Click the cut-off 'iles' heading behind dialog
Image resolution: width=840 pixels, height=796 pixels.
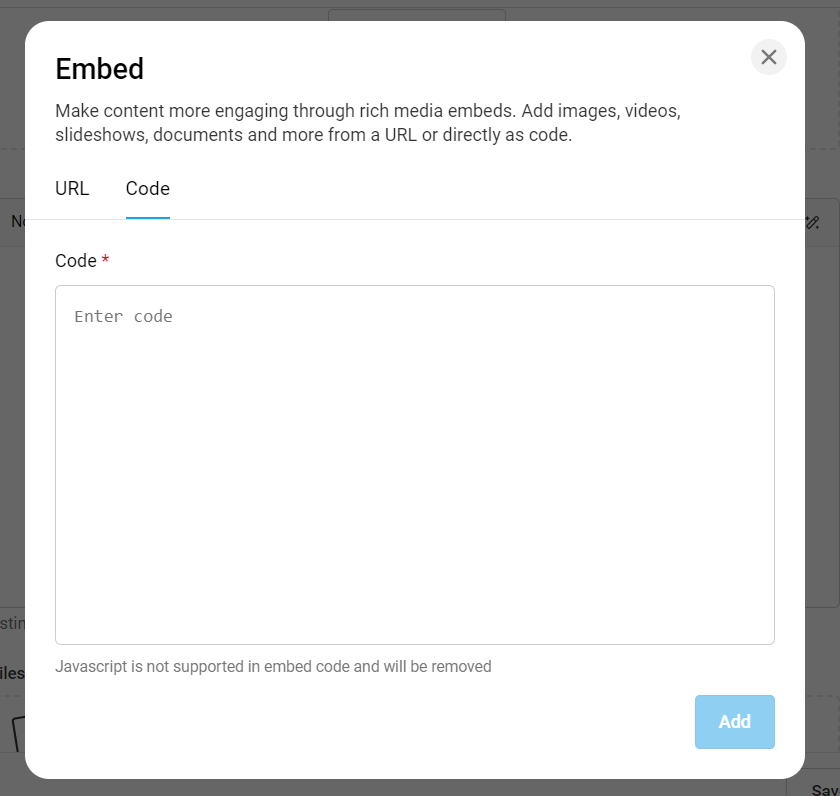pyautogui.click(x=12, y=673)
